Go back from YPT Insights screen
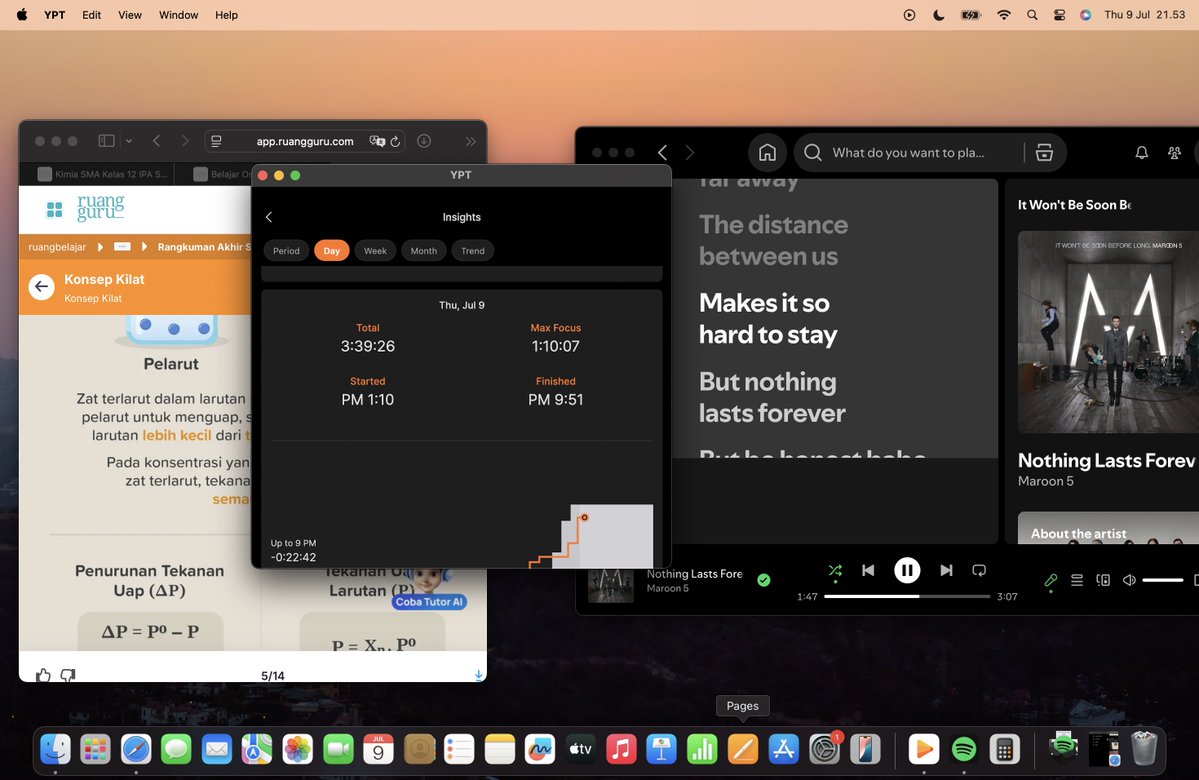The height and width of the screenshot is (780, 1199). pyautogui.click(x=269, y=217)
